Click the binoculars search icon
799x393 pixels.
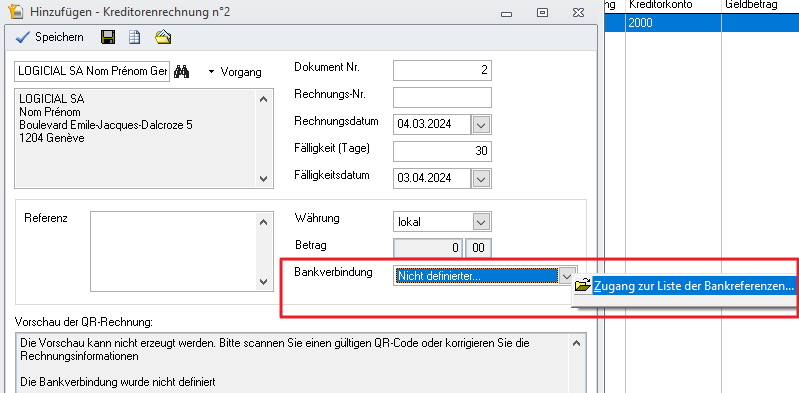pyautogui.click(x=181, y=72)
